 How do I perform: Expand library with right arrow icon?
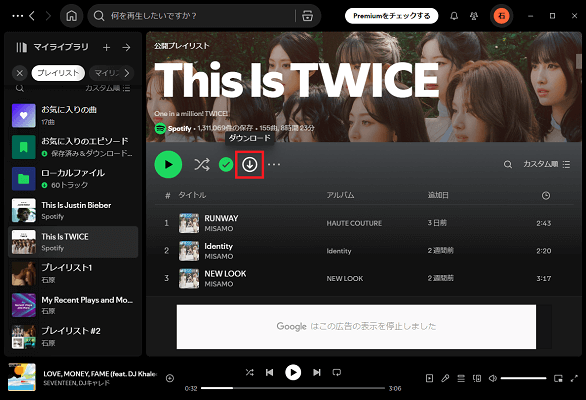coord(126,47)
